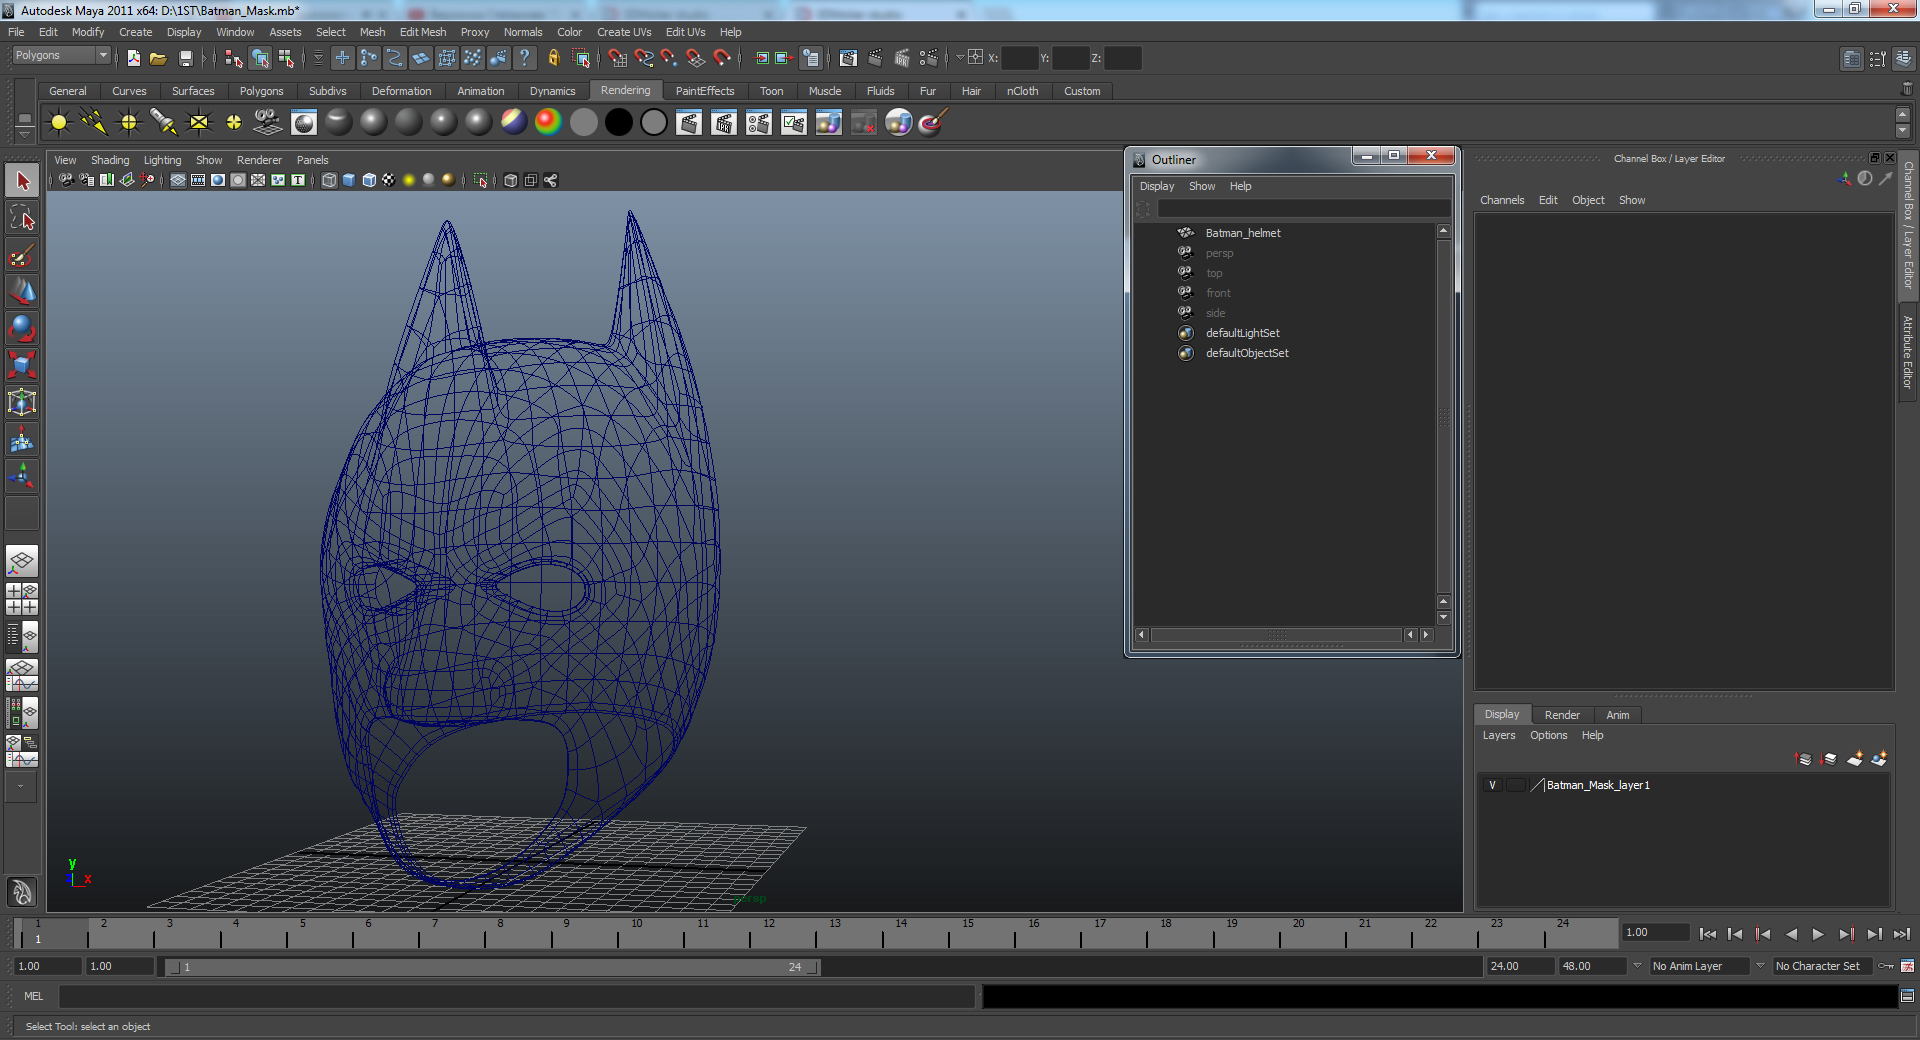Lock current selection with padlock icon
1920x1040 pixels.
554,58
